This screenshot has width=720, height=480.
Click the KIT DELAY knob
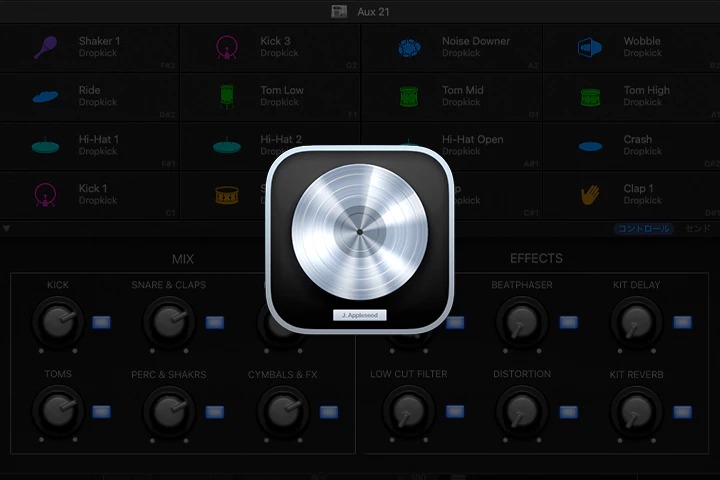(x=636, y=322)
